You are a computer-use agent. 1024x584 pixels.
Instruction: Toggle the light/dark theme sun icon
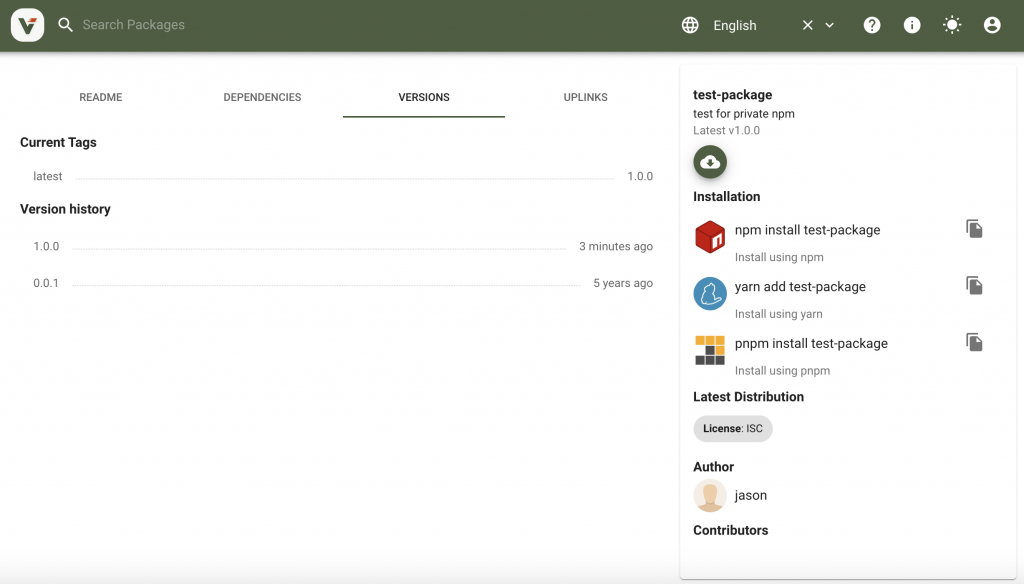[x=952, y=25]
